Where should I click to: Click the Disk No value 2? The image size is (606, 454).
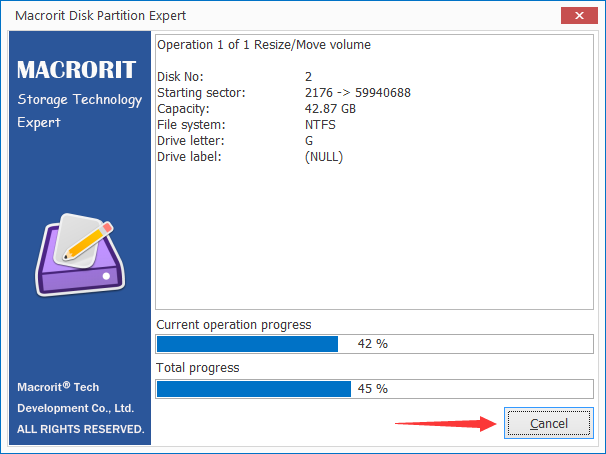tap(308, 77)
